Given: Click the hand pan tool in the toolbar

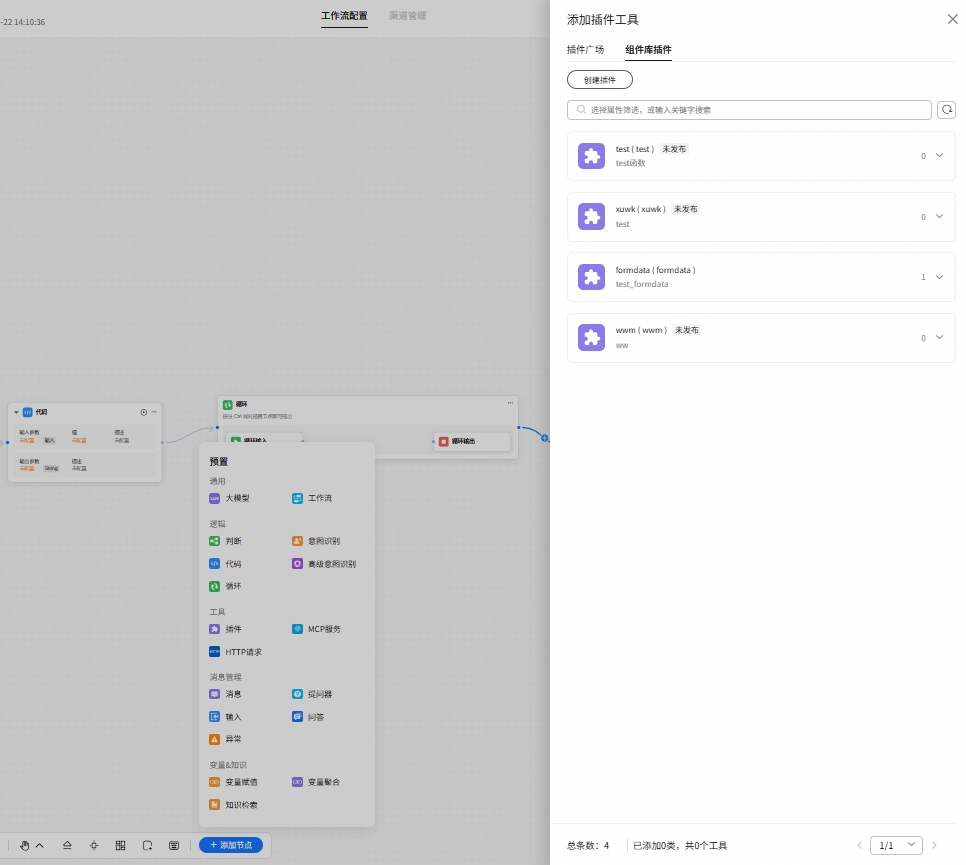Looking at the screenshot, I should [25, 845].
